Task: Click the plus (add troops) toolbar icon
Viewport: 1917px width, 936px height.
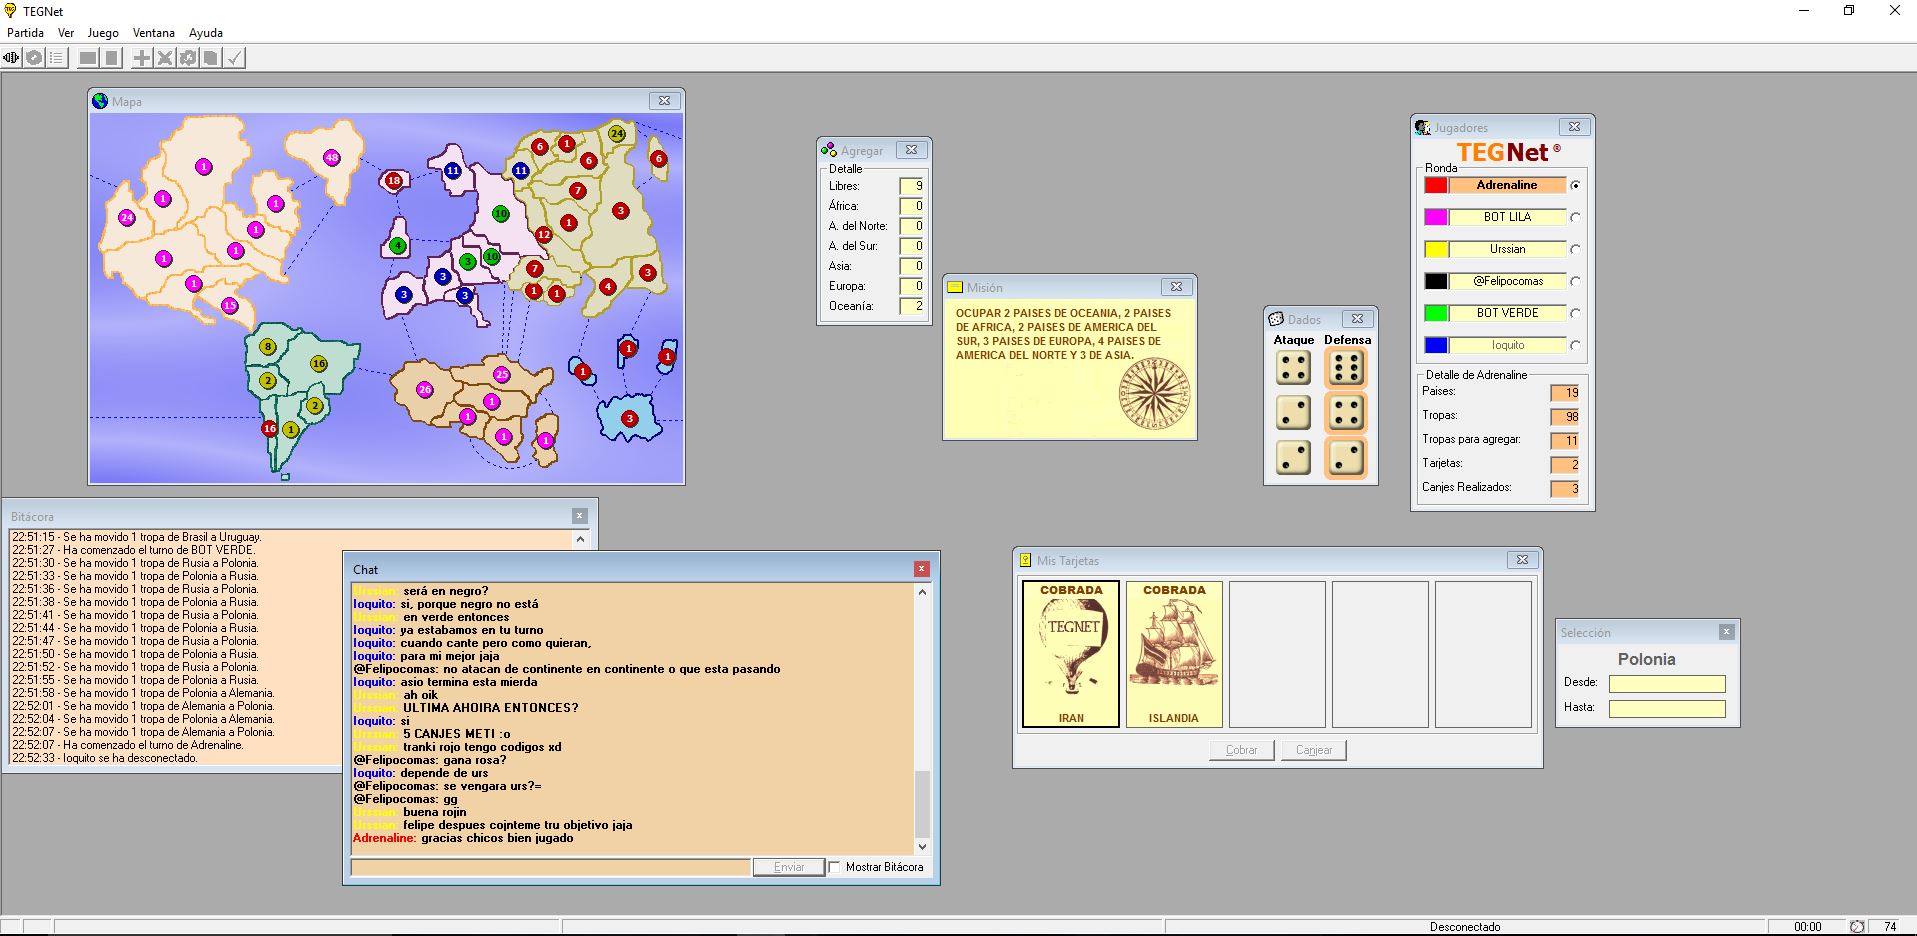Action: point(142,58)
